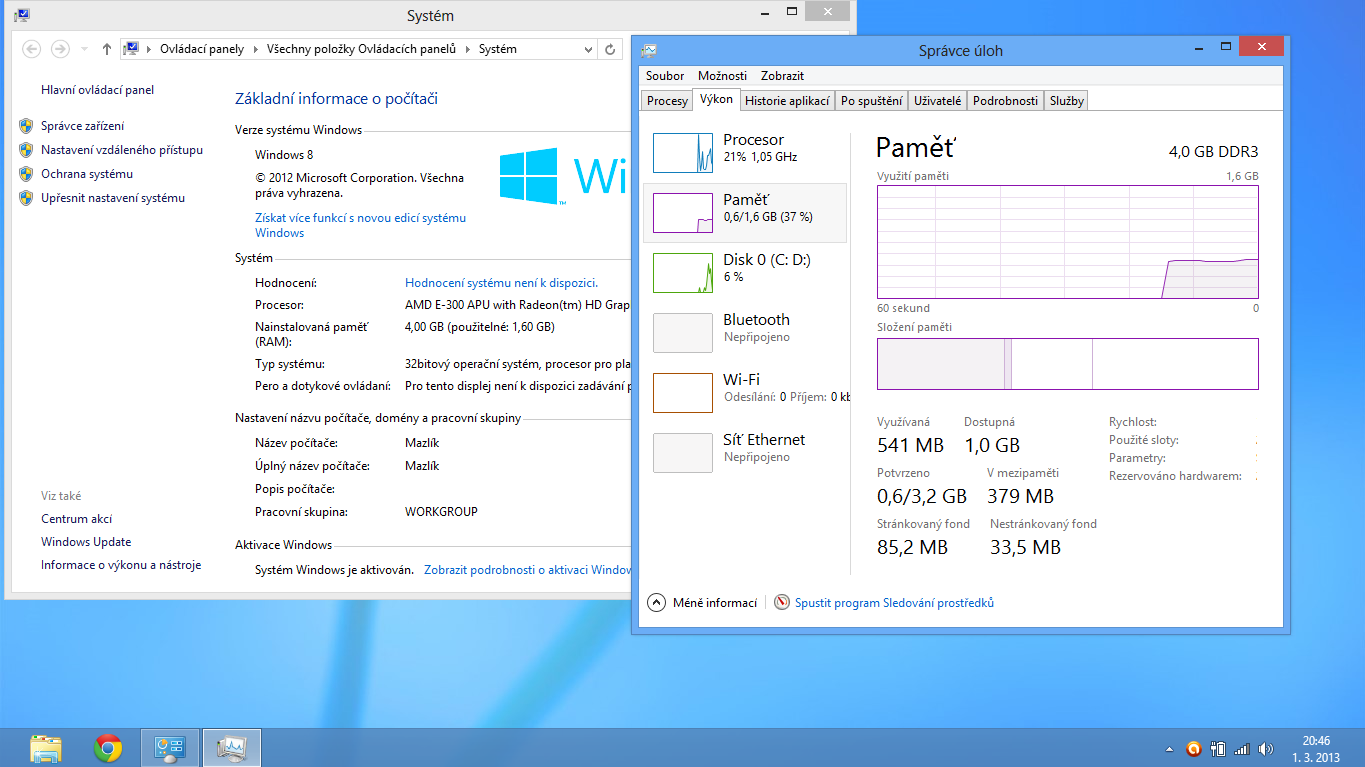The height and width of the screenshot is (767, 1365).
Task: Click the Všechny položky Ovládacích panelů breadcrumb
Action: (x=361, y=49)
